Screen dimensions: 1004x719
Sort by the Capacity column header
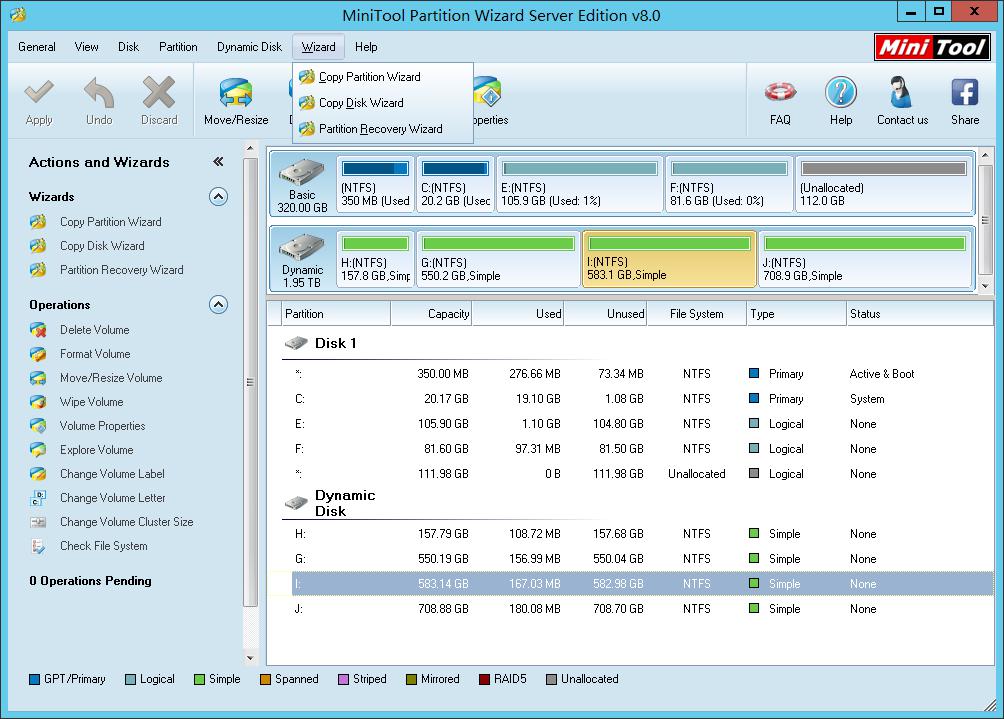431,314
